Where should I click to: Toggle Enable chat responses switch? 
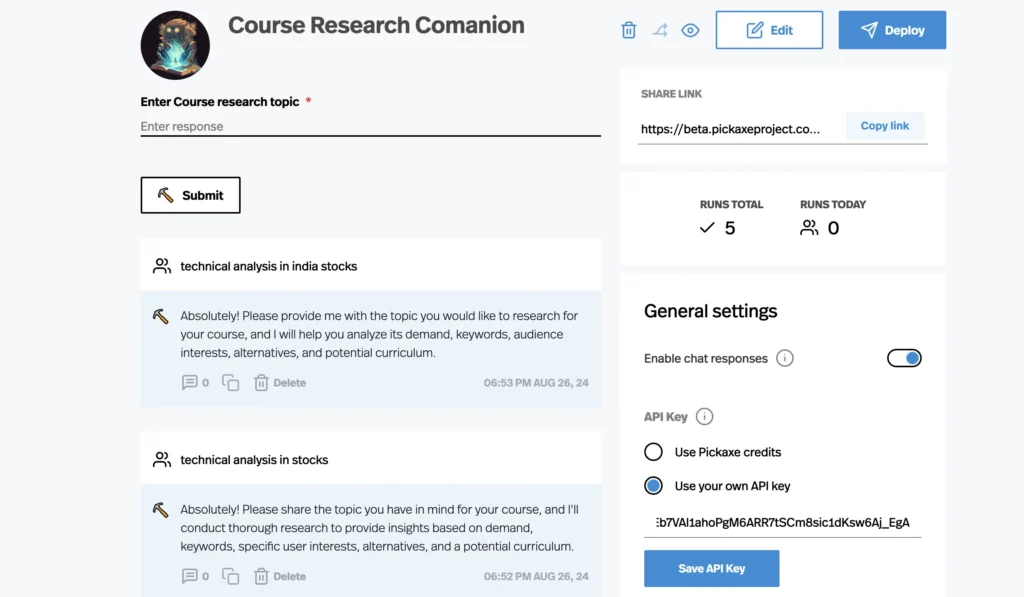904,358
